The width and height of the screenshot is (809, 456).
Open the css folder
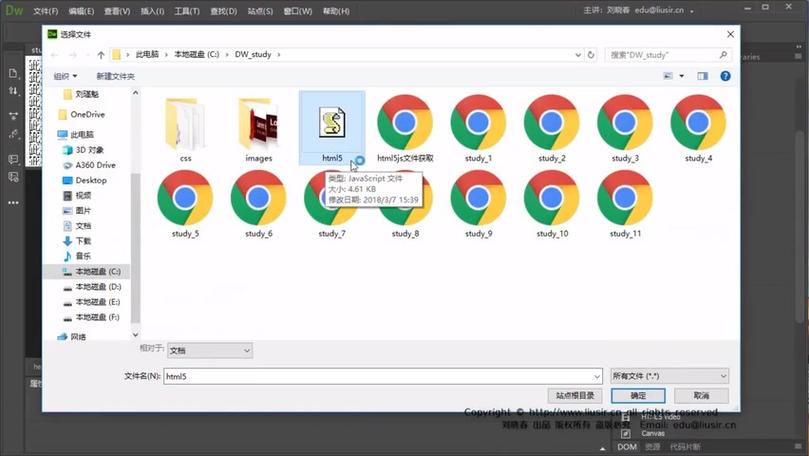pyautogui.click(x=185, y=124)
